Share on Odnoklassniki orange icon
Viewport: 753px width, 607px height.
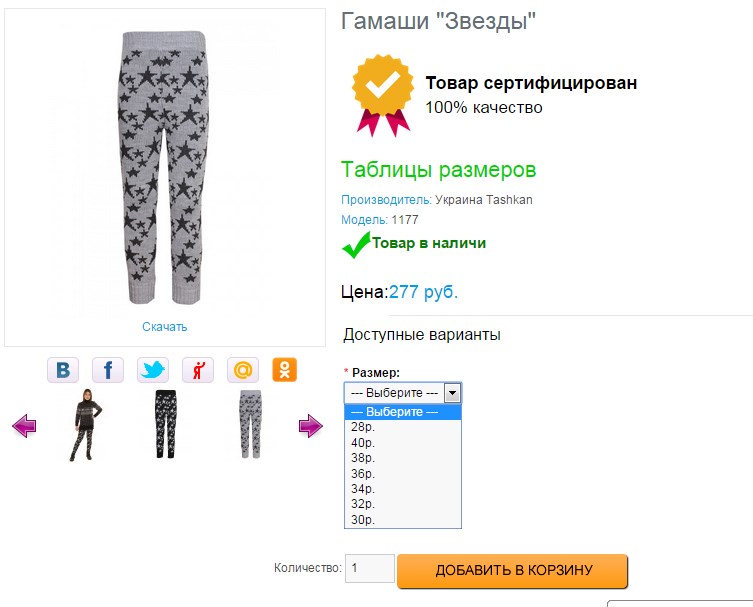pyautogui.click(x=284, y=370)
